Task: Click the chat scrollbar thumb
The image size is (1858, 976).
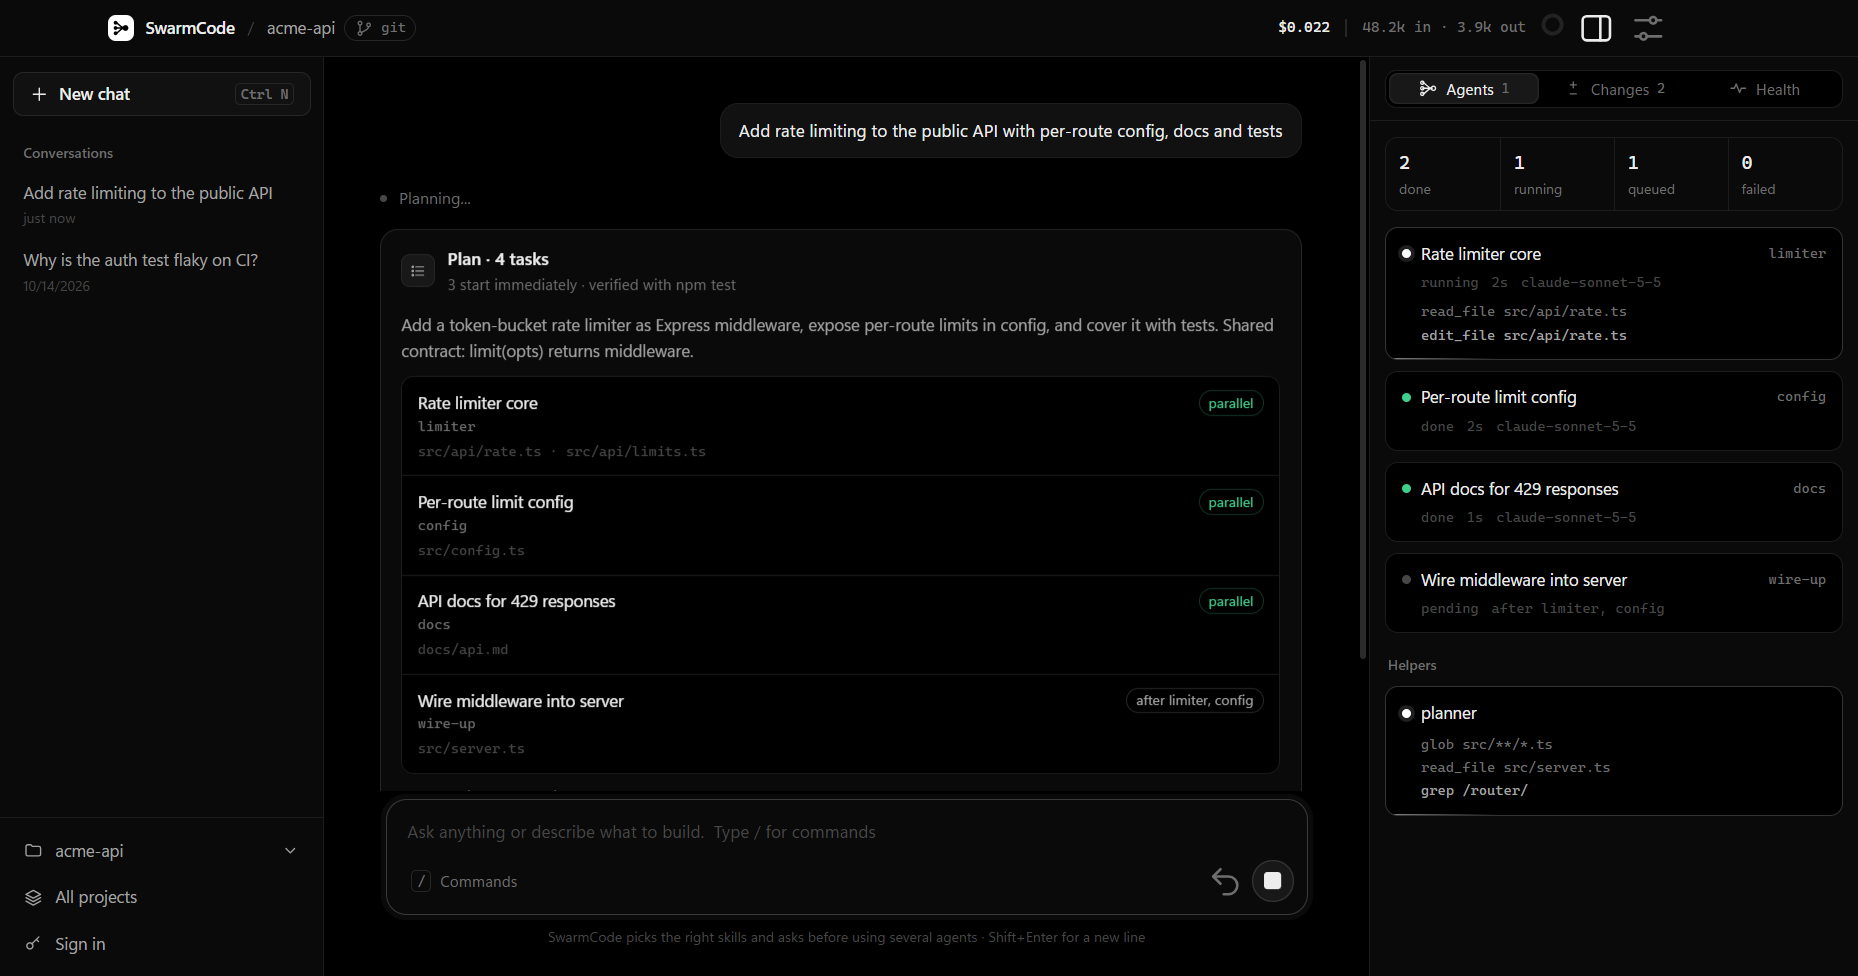Action: point(1362,359)
